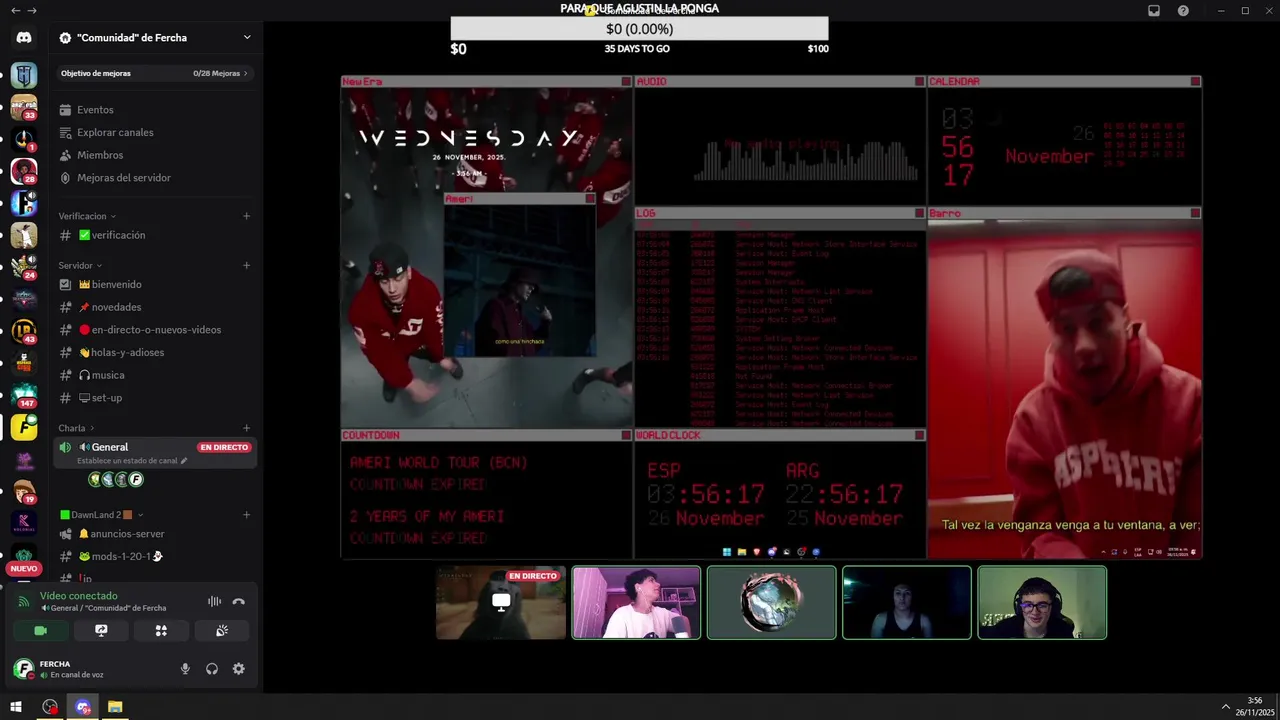Collapse the Servidor category
This screenshot has height=720, width=1280.
coord(80,265)
